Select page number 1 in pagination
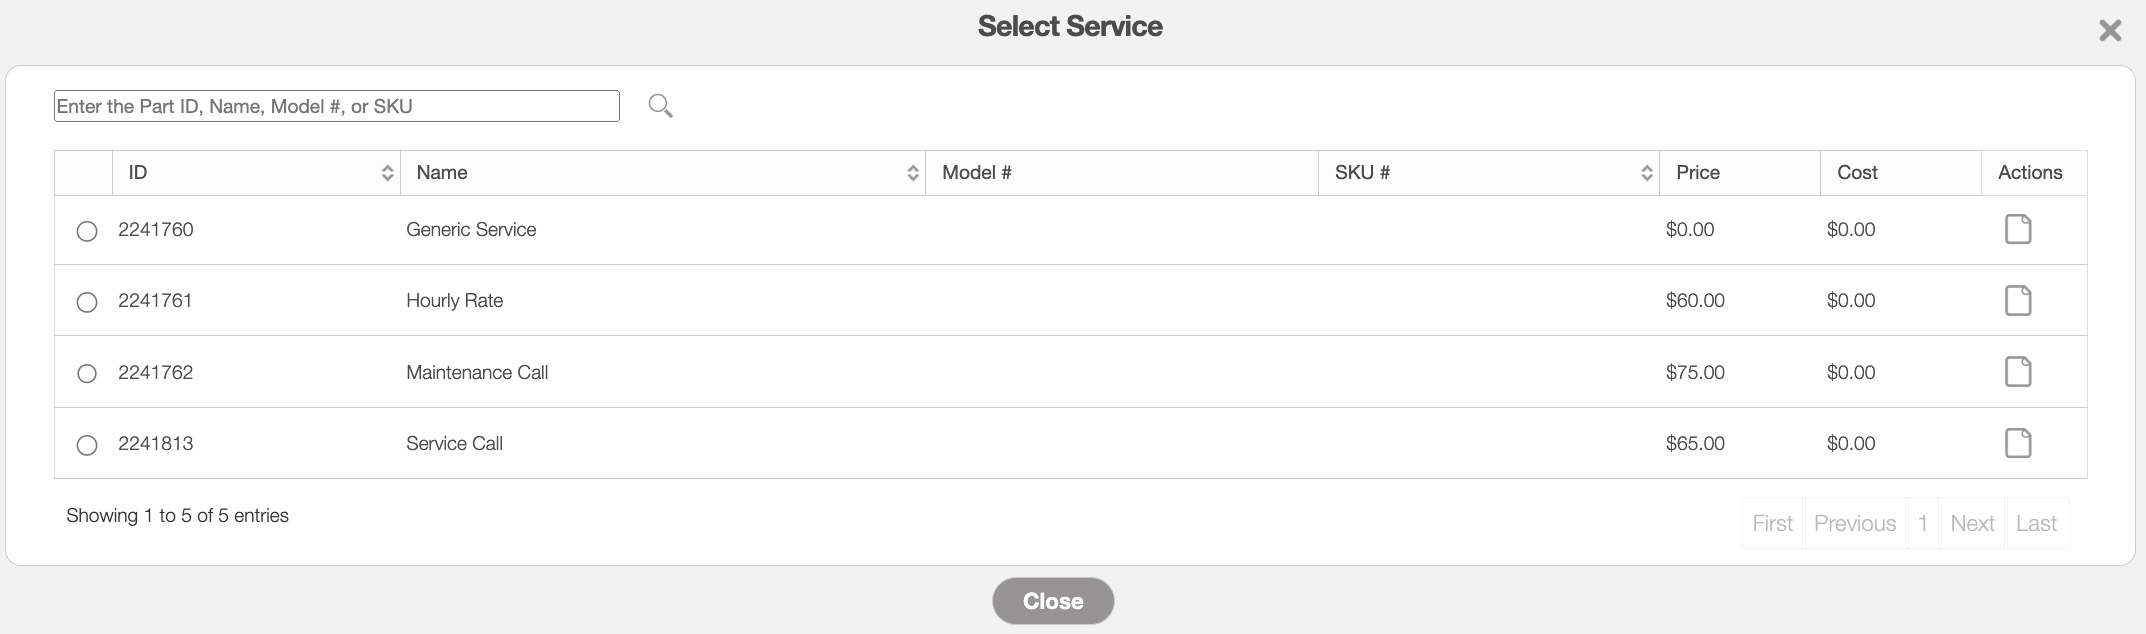2146x634 pixels. pyautogui.click(x=1922, y=523)
